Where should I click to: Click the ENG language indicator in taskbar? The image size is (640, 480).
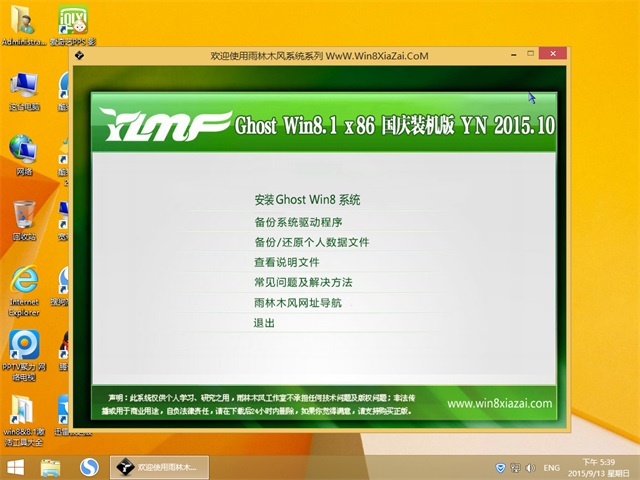[x=551, y=467]
